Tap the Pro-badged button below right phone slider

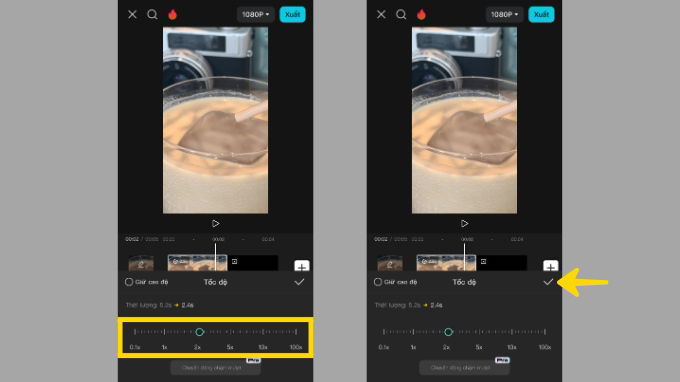pyautogui.click(x=464, y=367)
